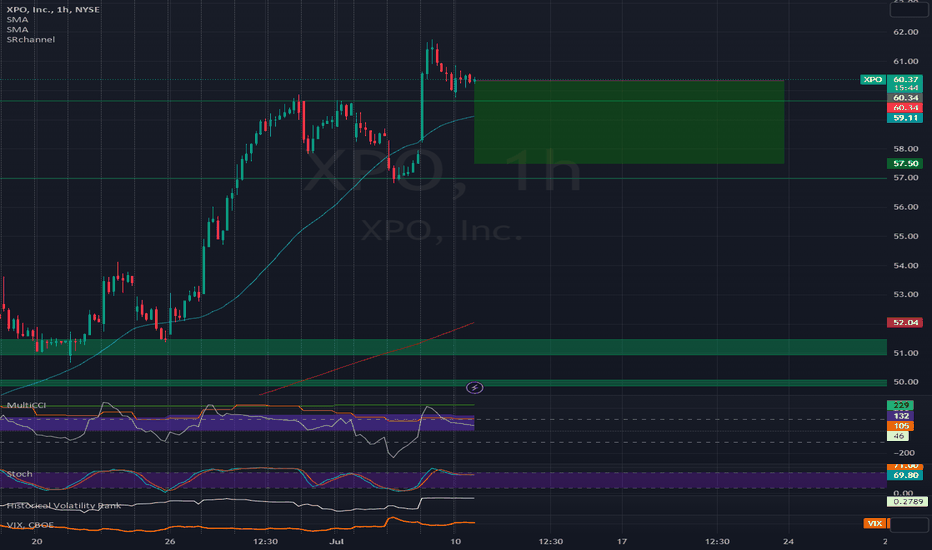Image resolution: width=932 pixels, height=550 pixels.
Task: Click the 58.00 price axis label
Action: pos(906,149)
